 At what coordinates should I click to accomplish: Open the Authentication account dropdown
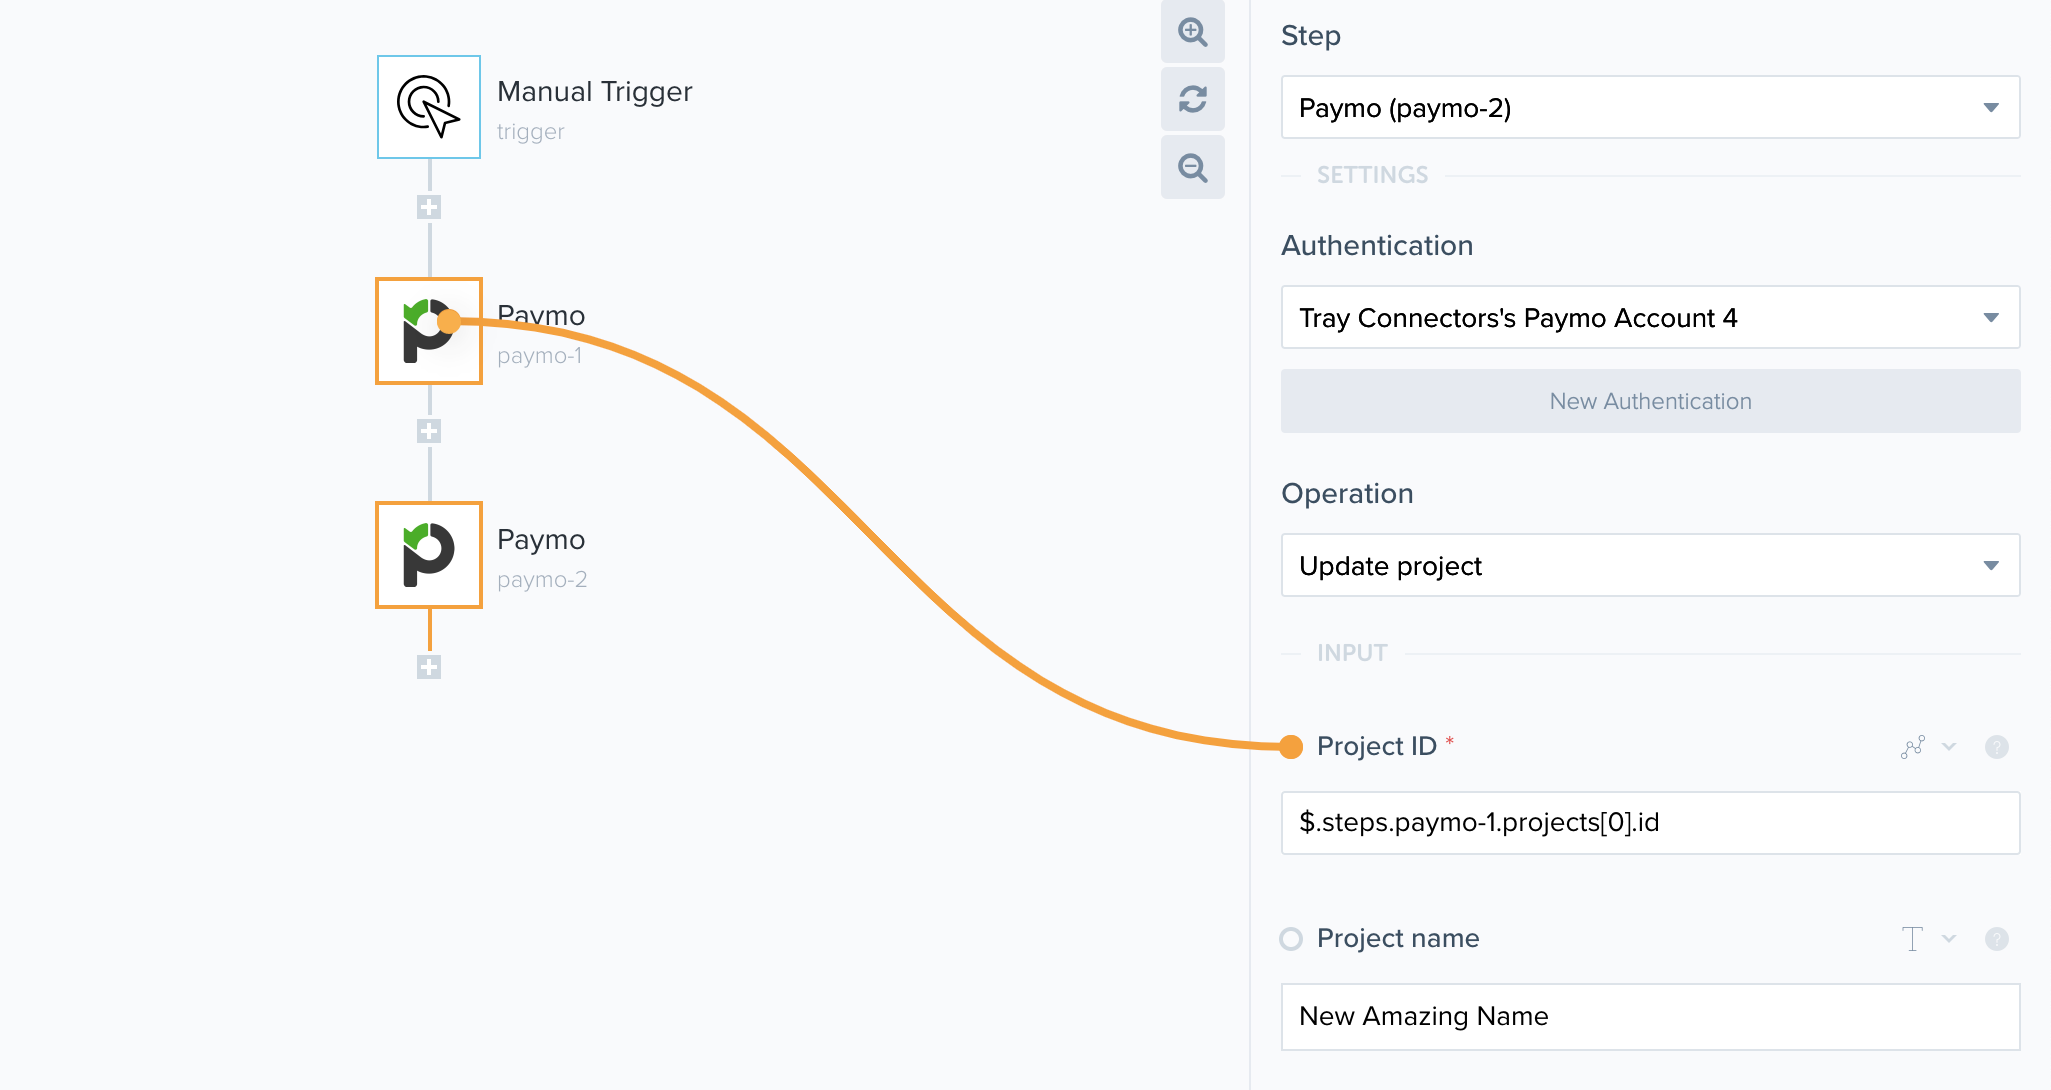(1651, 317)
